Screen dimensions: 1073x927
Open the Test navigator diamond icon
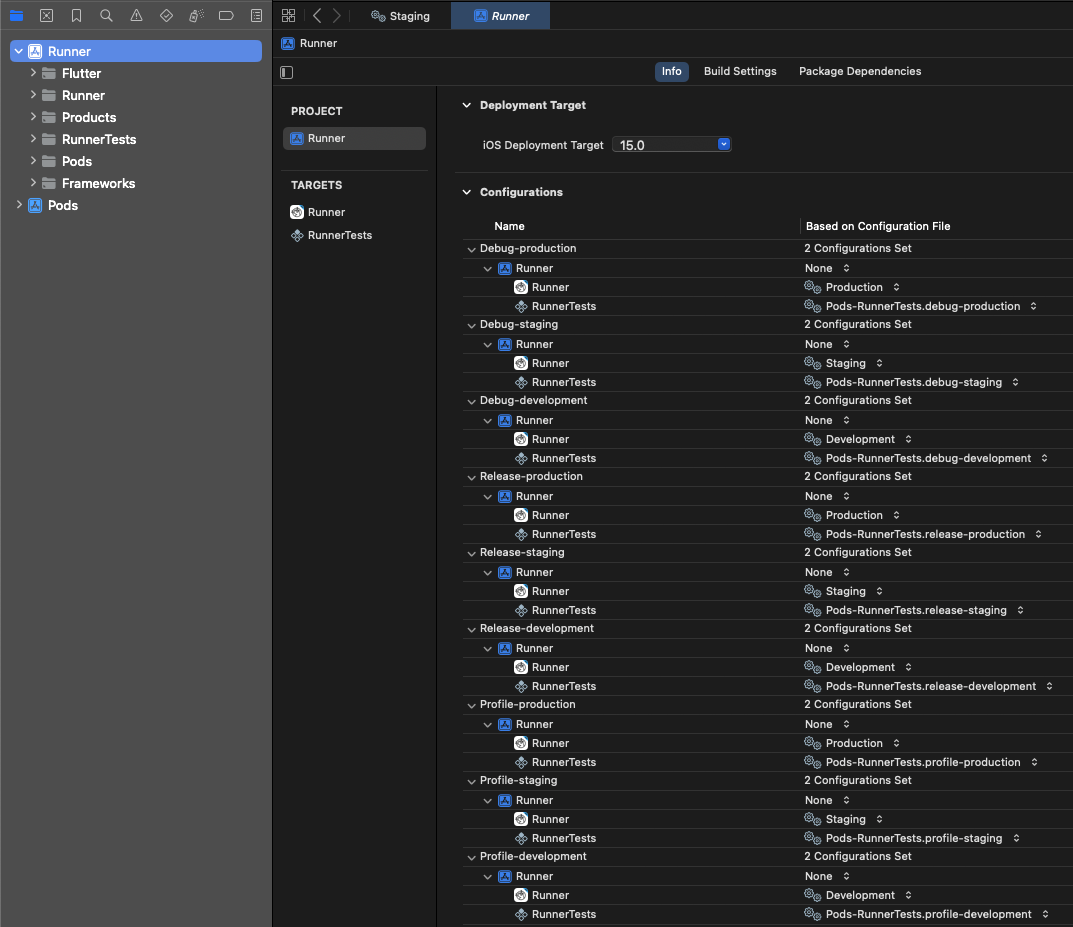point(166,16)
